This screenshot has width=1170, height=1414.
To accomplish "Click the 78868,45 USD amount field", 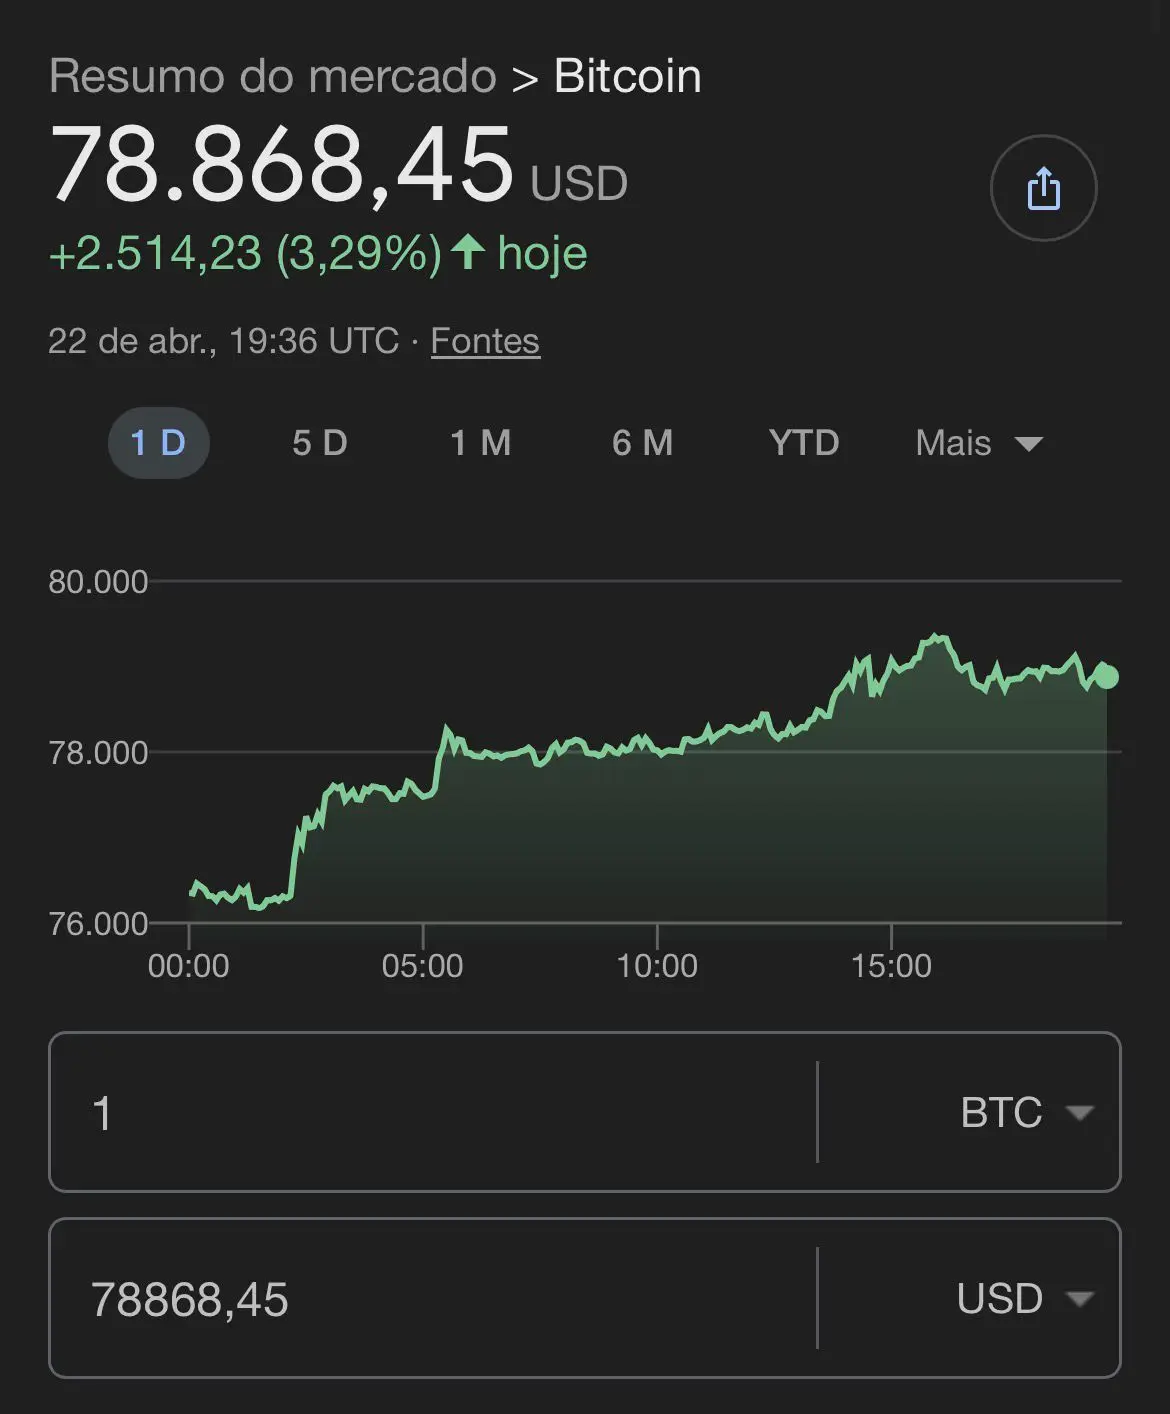I will pos(430,1298).
